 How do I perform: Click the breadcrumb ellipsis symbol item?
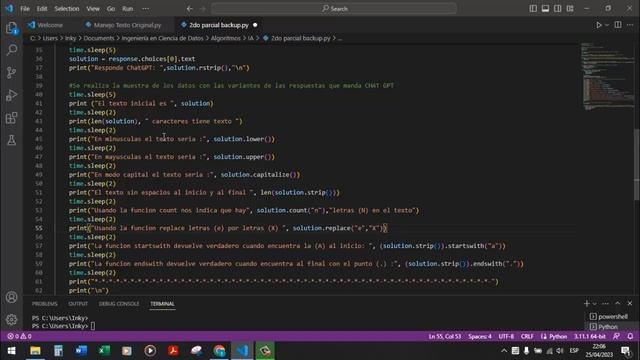pyautogui.click(x=340, y=38)
